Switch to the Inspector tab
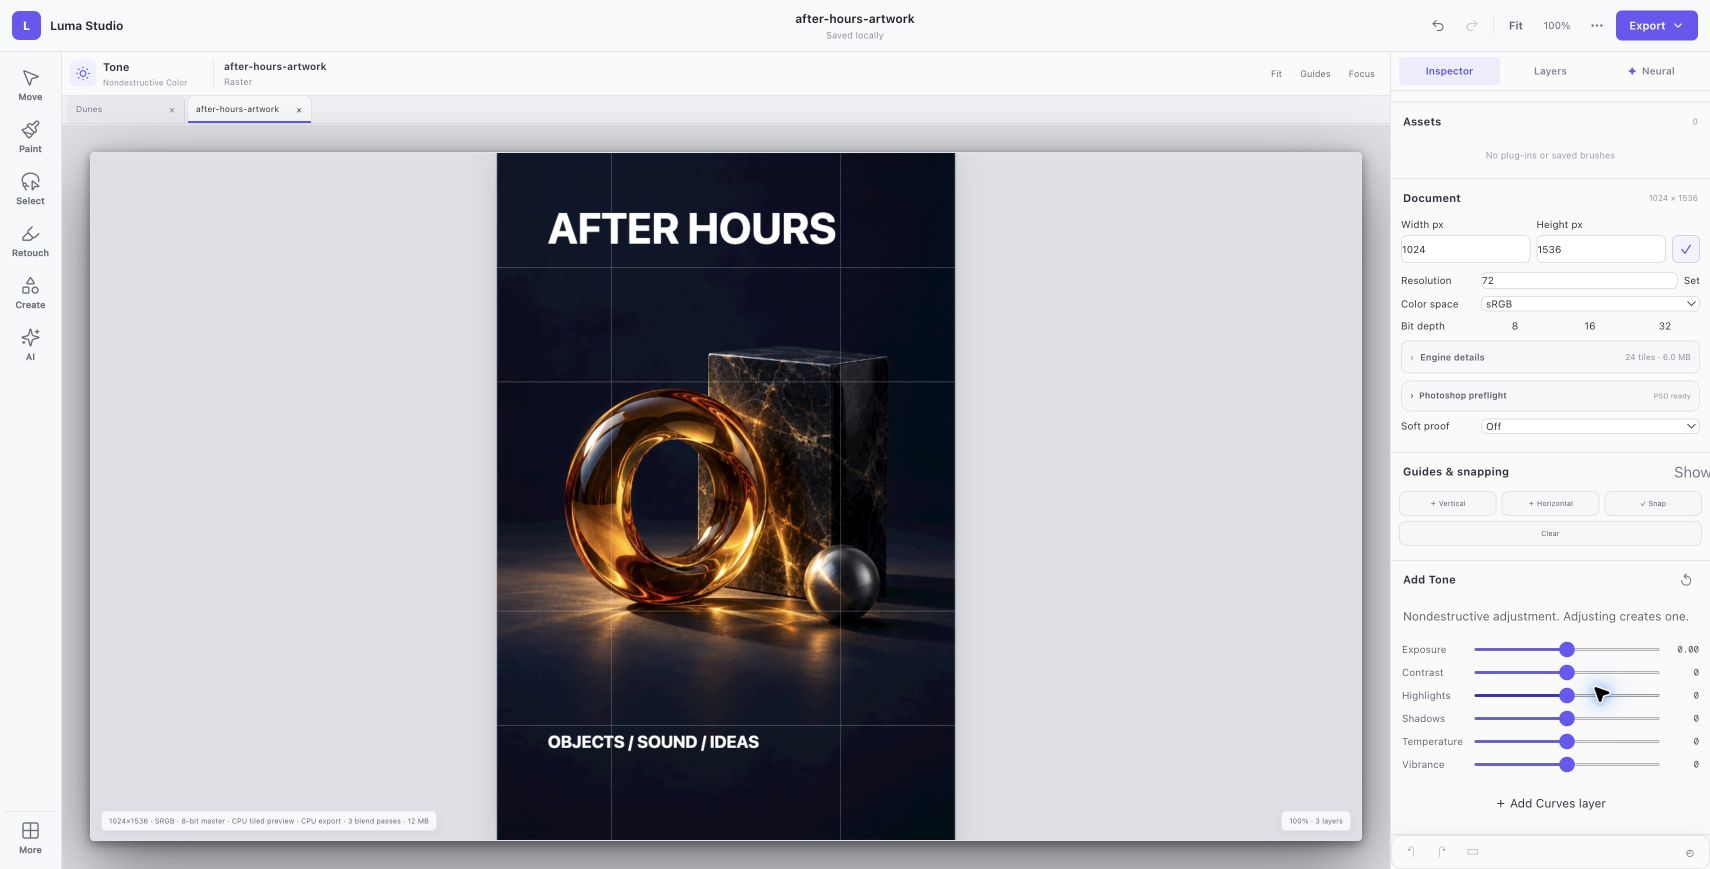Screen dimensions: 1710x869 pos(1449,71)
